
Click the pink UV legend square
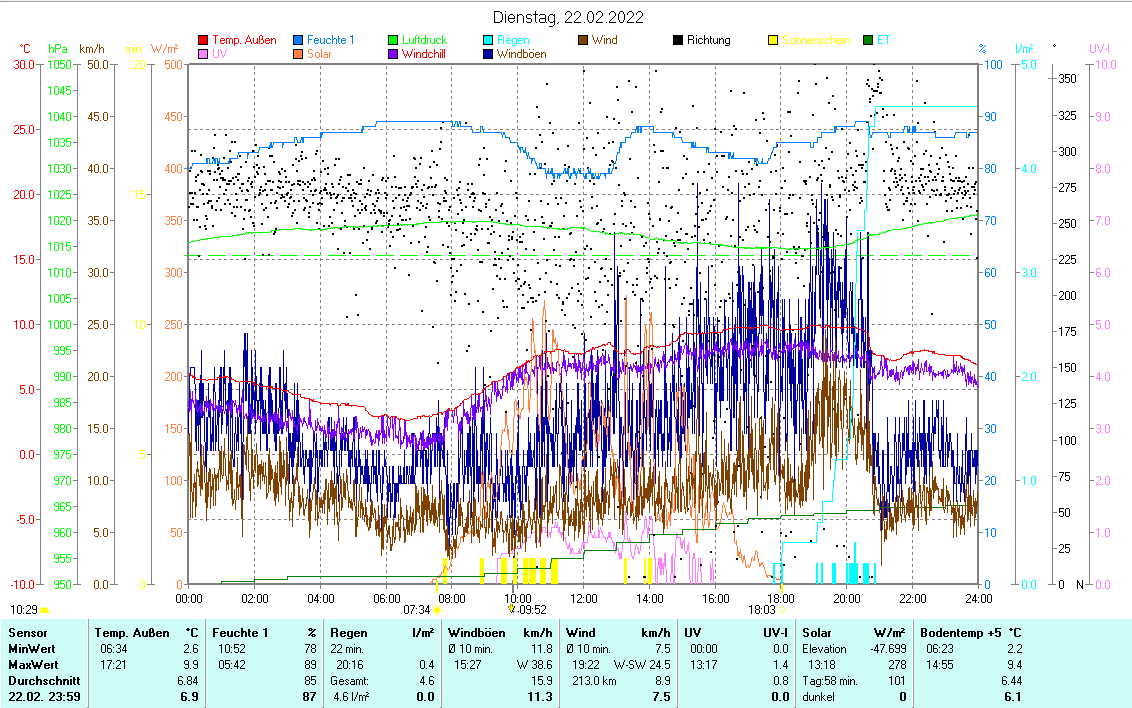pyautogui.click(x=204, y=54)
